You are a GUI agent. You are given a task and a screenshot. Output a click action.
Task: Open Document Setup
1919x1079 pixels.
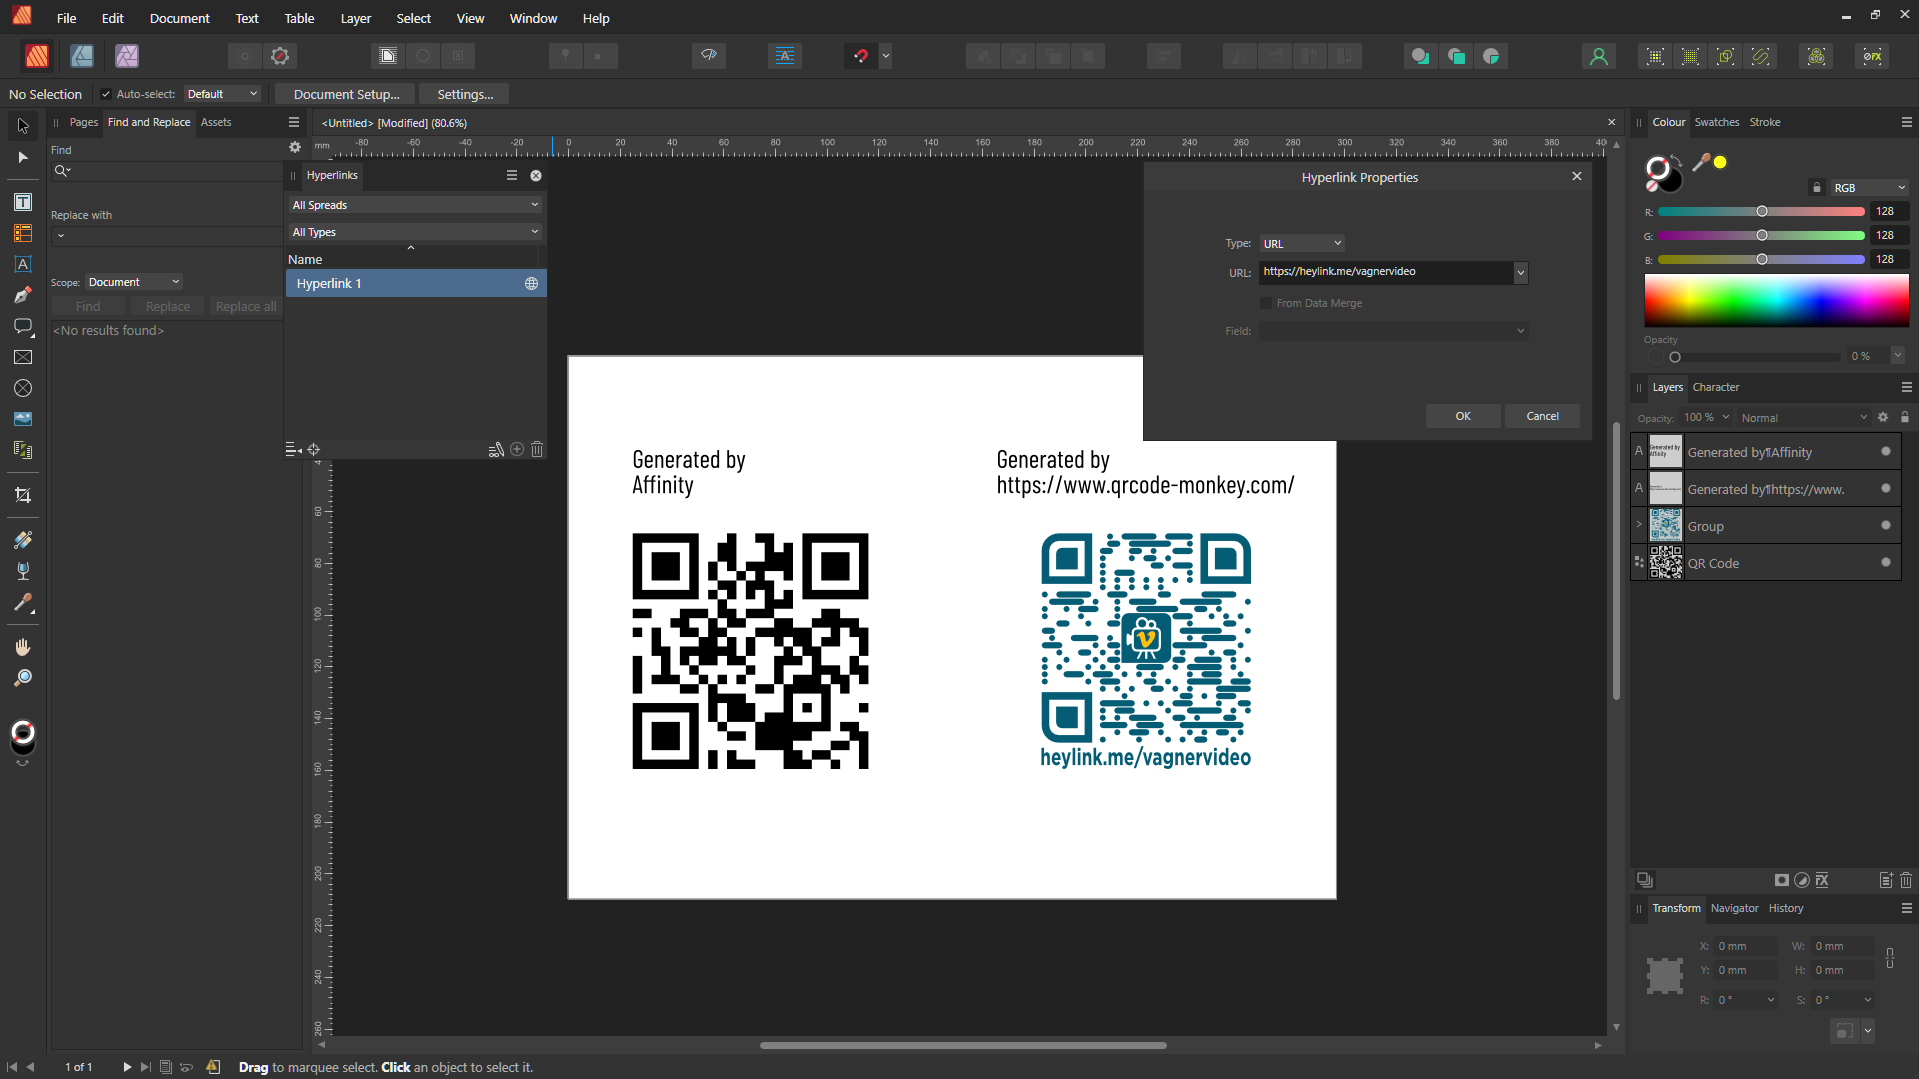tap(346, 94)
